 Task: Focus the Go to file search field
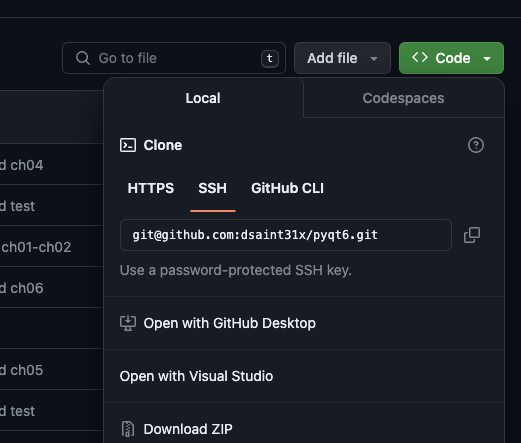174,58
